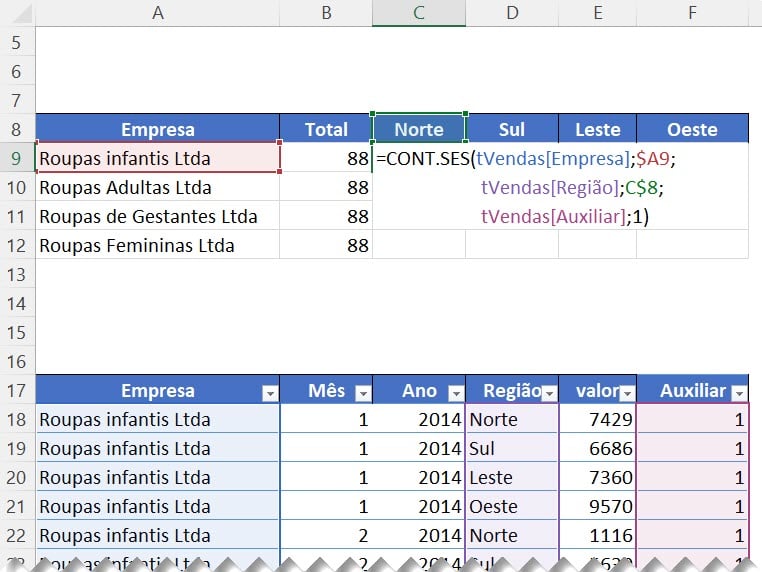762x572 pixels.
Task: Open the Empresa column filter dropdown
Action: point(269,393)
